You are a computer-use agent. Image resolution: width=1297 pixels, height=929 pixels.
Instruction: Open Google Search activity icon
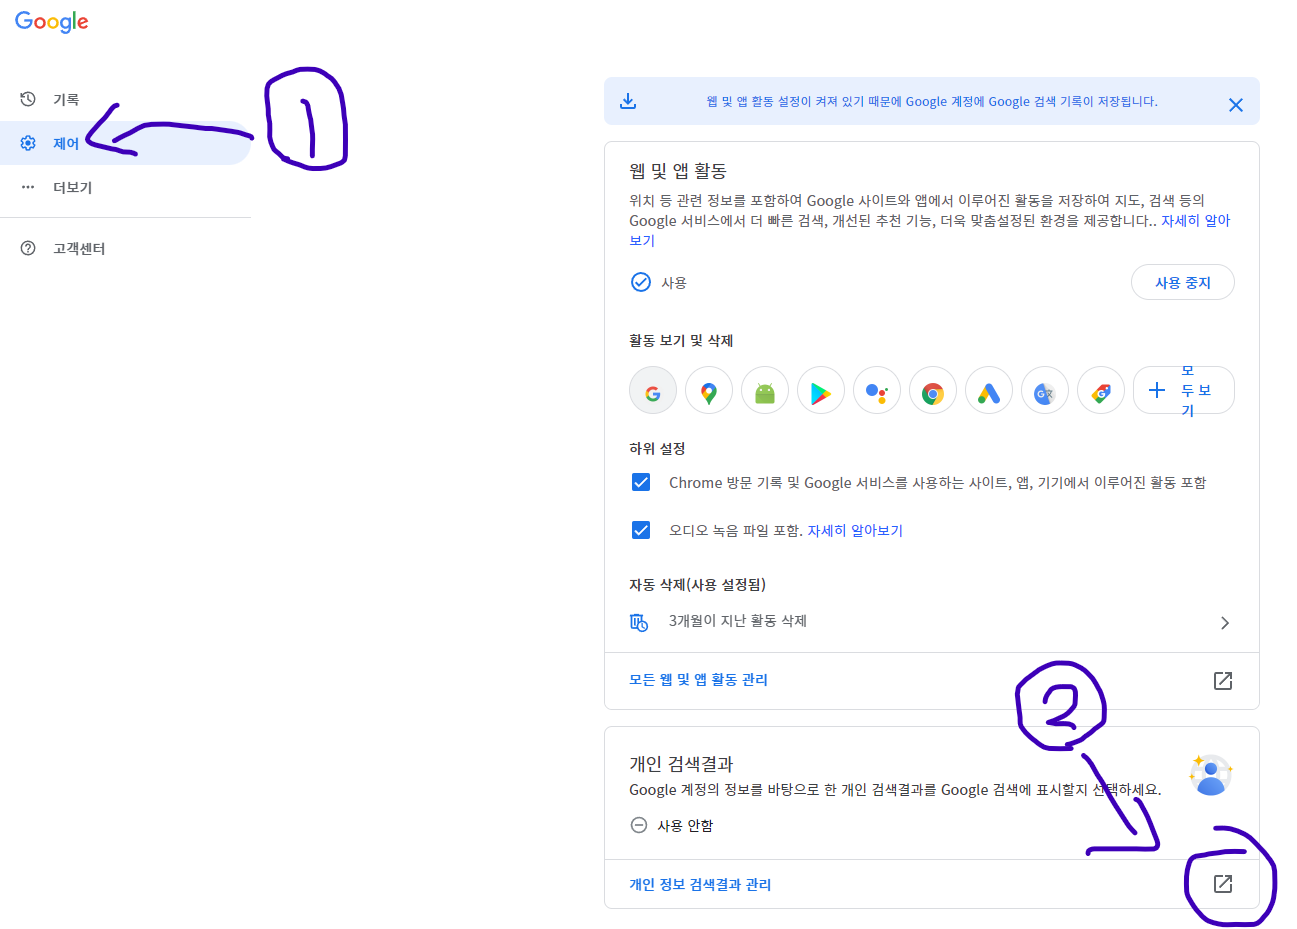653,391
